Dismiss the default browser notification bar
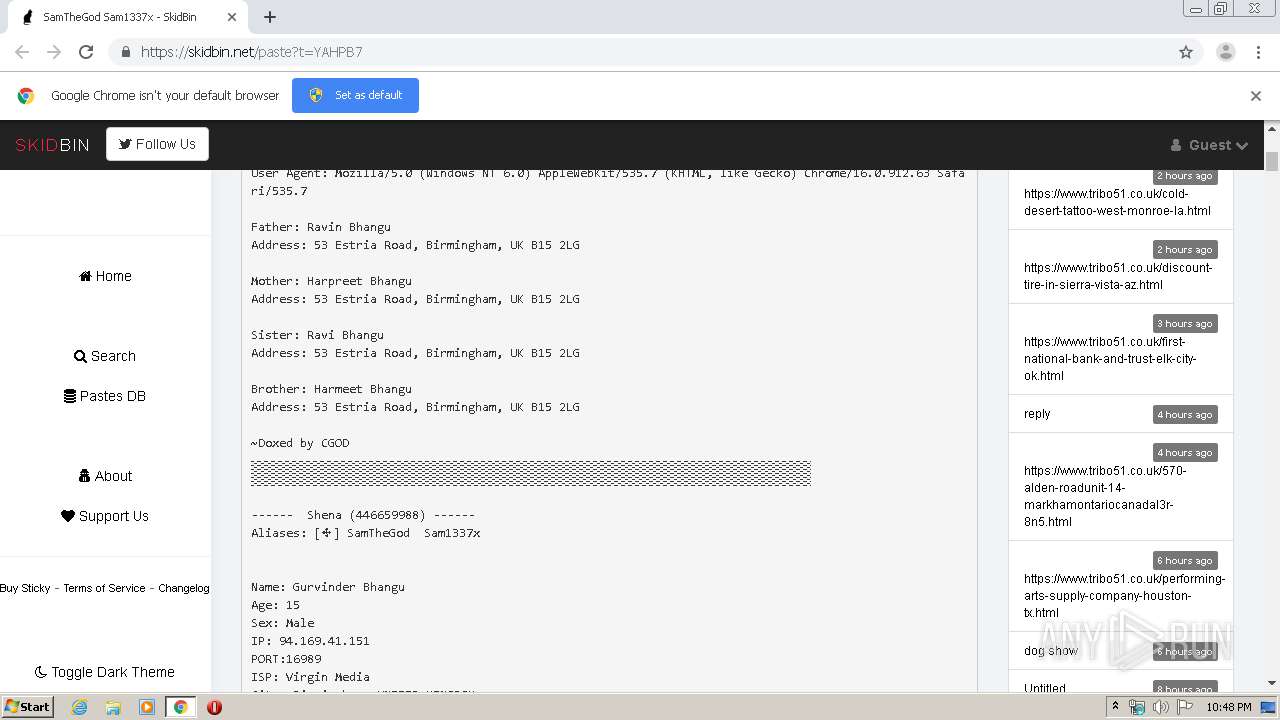The image size is (1280, 720). click(1256, 96)
